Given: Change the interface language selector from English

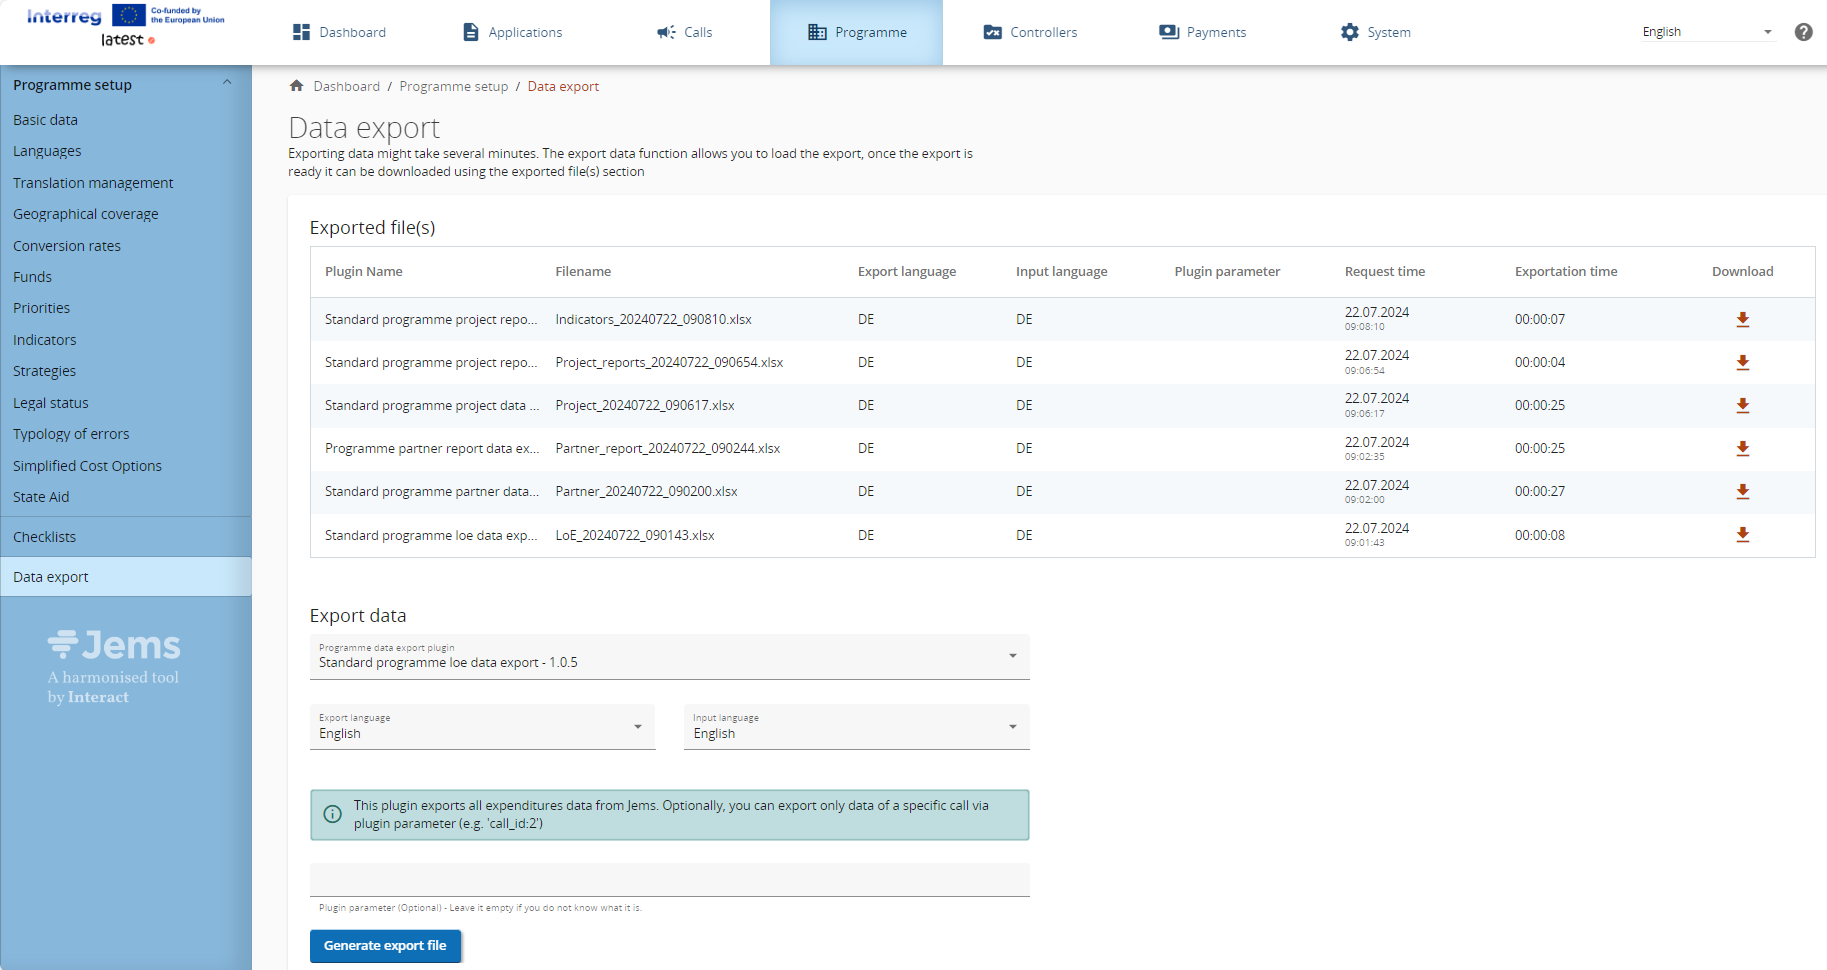Looking at the screenshot, I should coord(1706,32).
